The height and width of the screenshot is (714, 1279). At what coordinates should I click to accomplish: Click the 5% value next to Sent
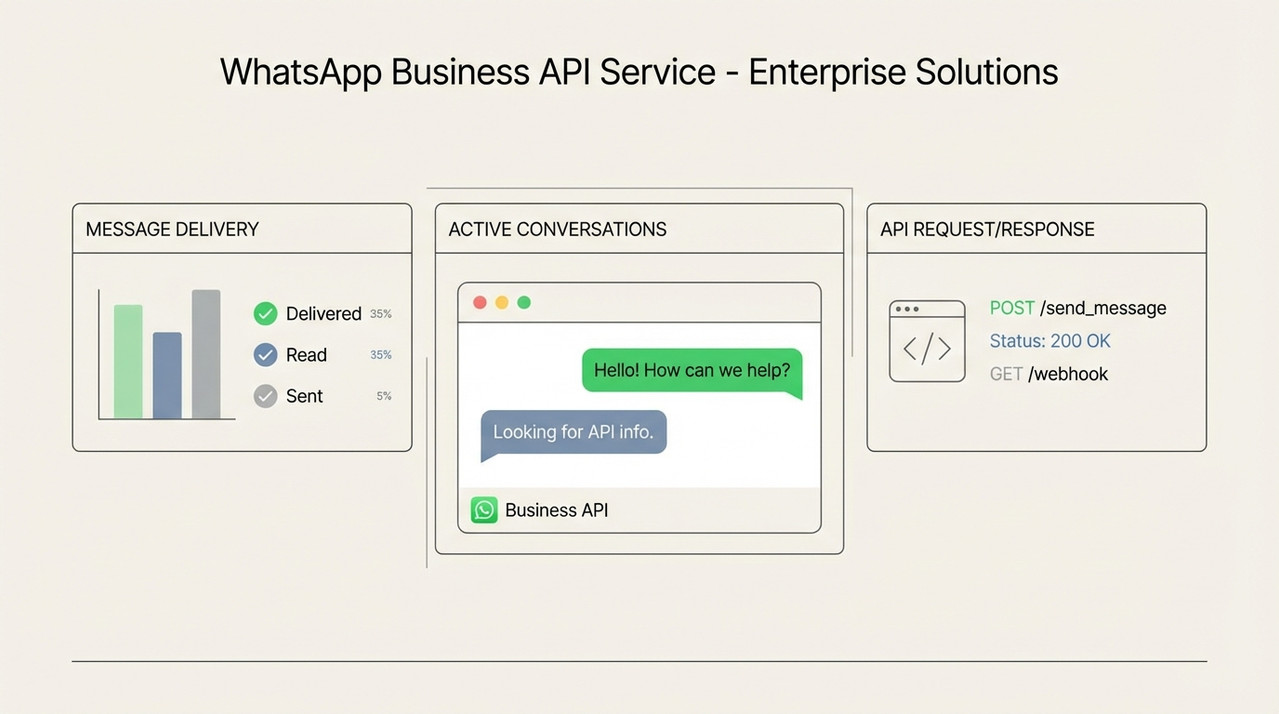click(x=384, y=396)
